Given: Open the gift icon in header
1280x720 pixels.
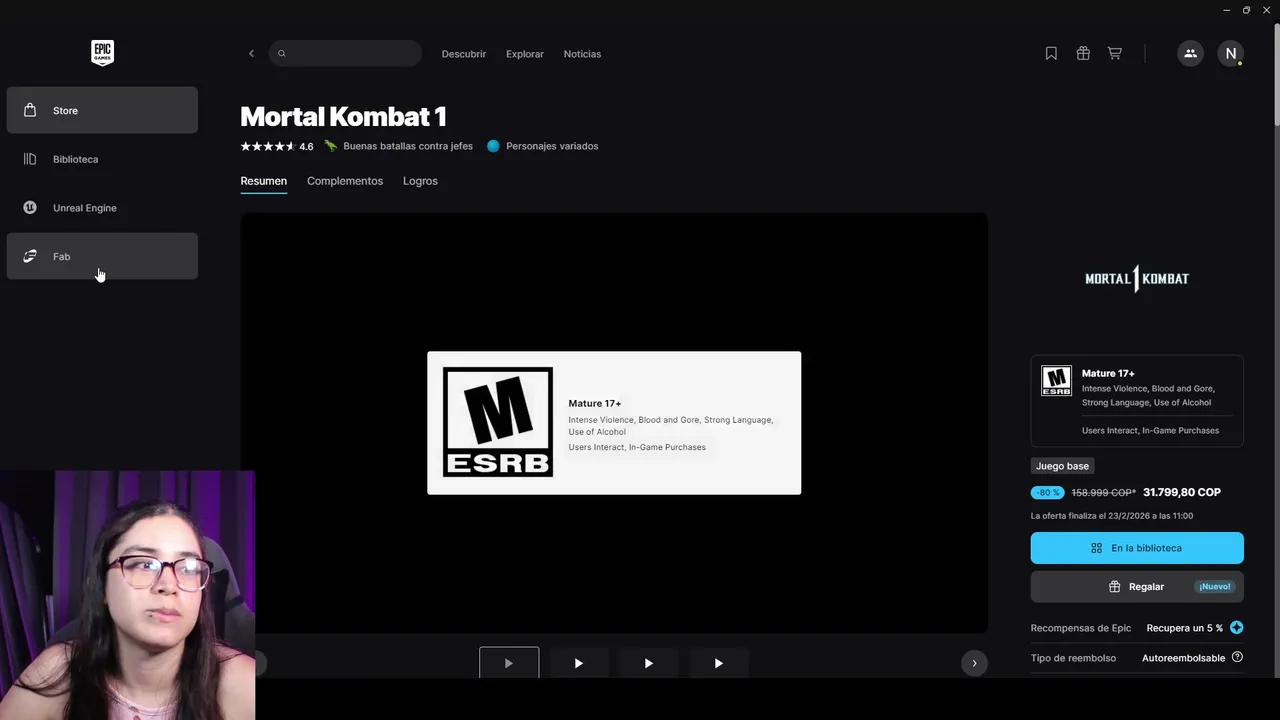Looking at the screenshot, I should (x=1083, y=54).
